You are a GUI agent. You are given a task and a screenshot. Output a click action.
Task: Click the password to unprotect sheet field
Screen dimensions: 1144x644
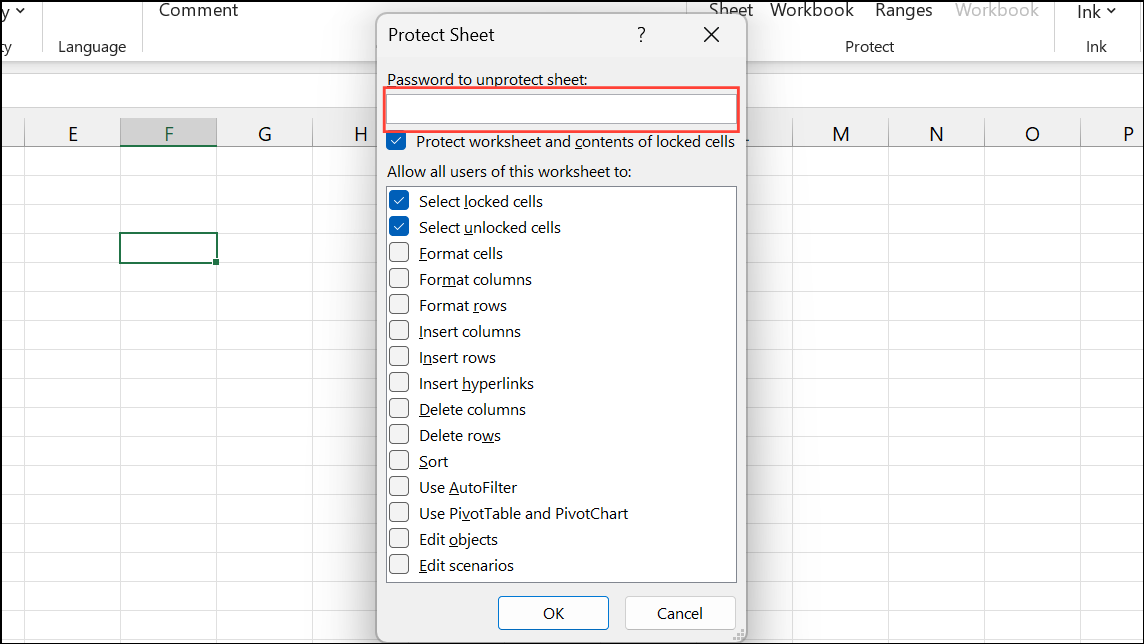click(561, 109)
